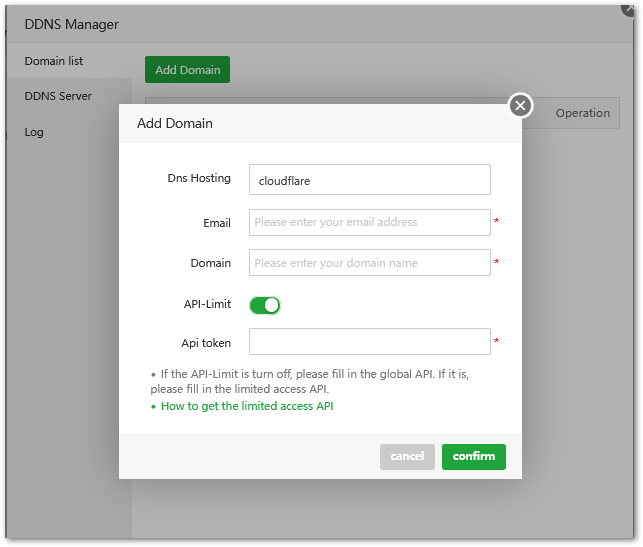Close the Add Domain dialog with X icon
This screenshot has width=643, height=547.
coord(520,105)
